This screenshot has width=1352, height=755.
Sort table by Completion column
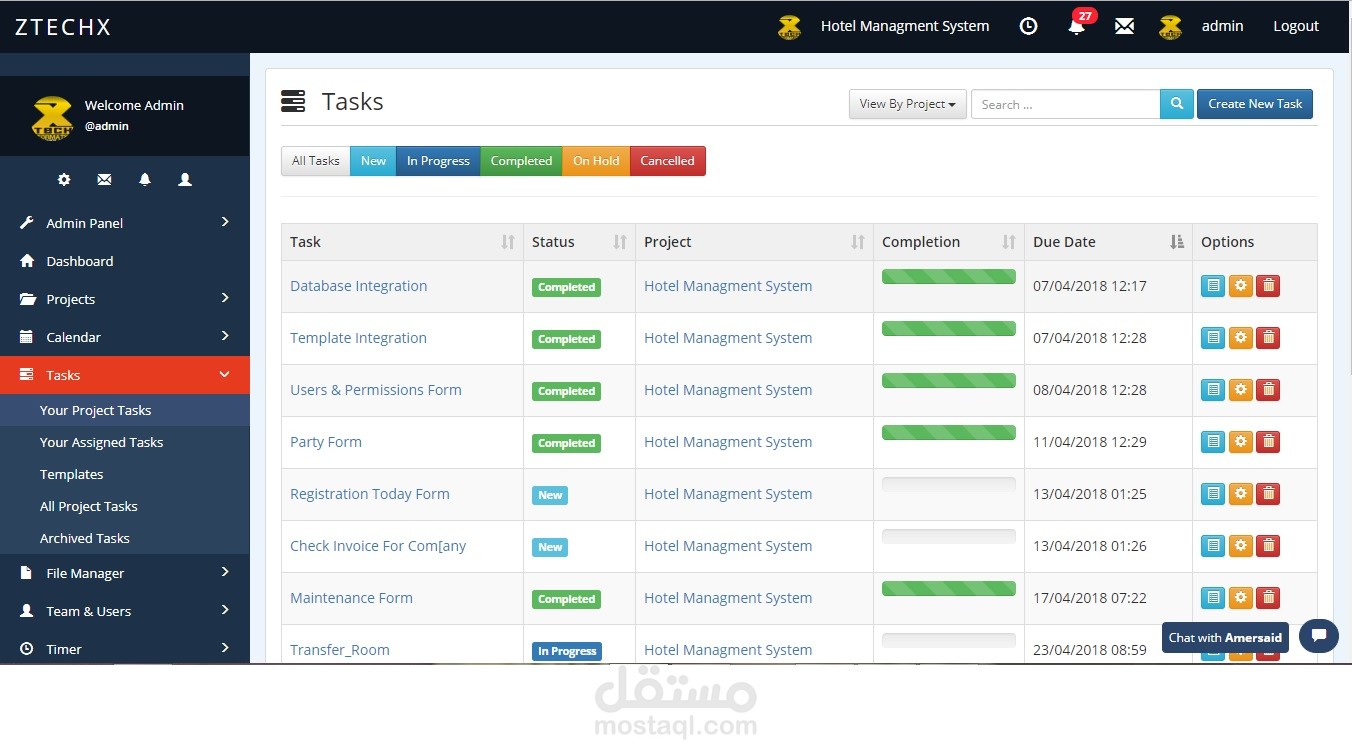point(949,242)
